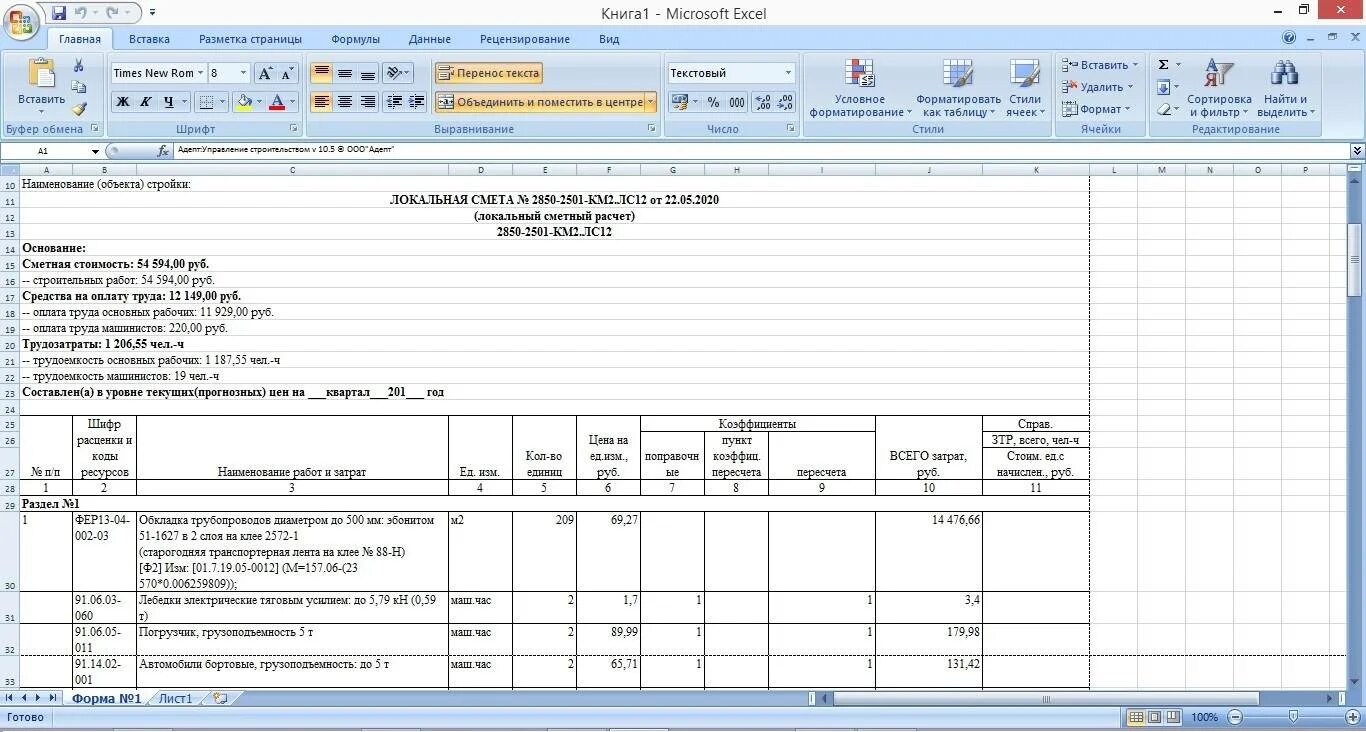Open merge cells dropdown arrow
The image size is (1366, 732).
pos(651,102)
